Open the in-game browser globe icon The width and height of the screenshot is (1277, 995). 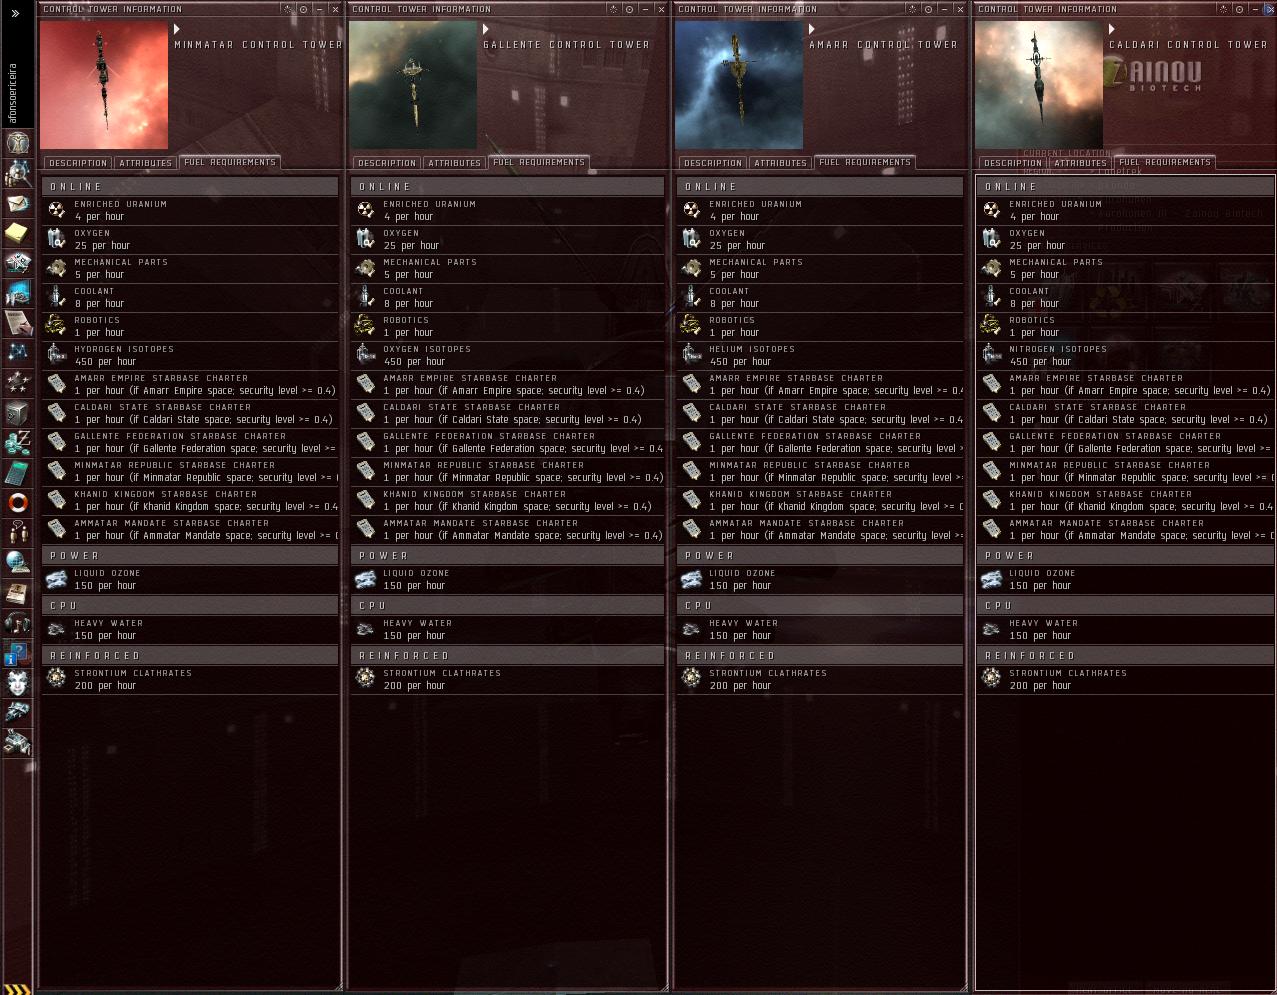pos(17,562)
